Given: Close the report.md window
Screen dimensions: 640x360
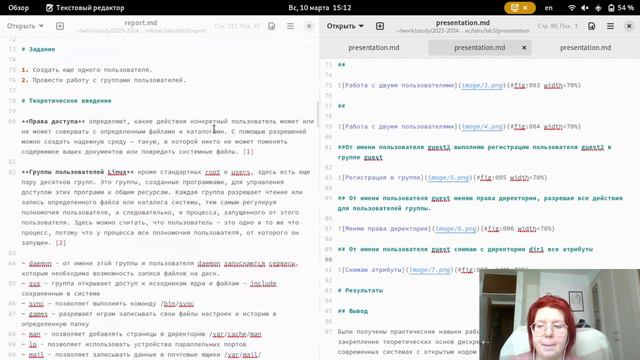Looking at the screenshot, I should (309, 26).
